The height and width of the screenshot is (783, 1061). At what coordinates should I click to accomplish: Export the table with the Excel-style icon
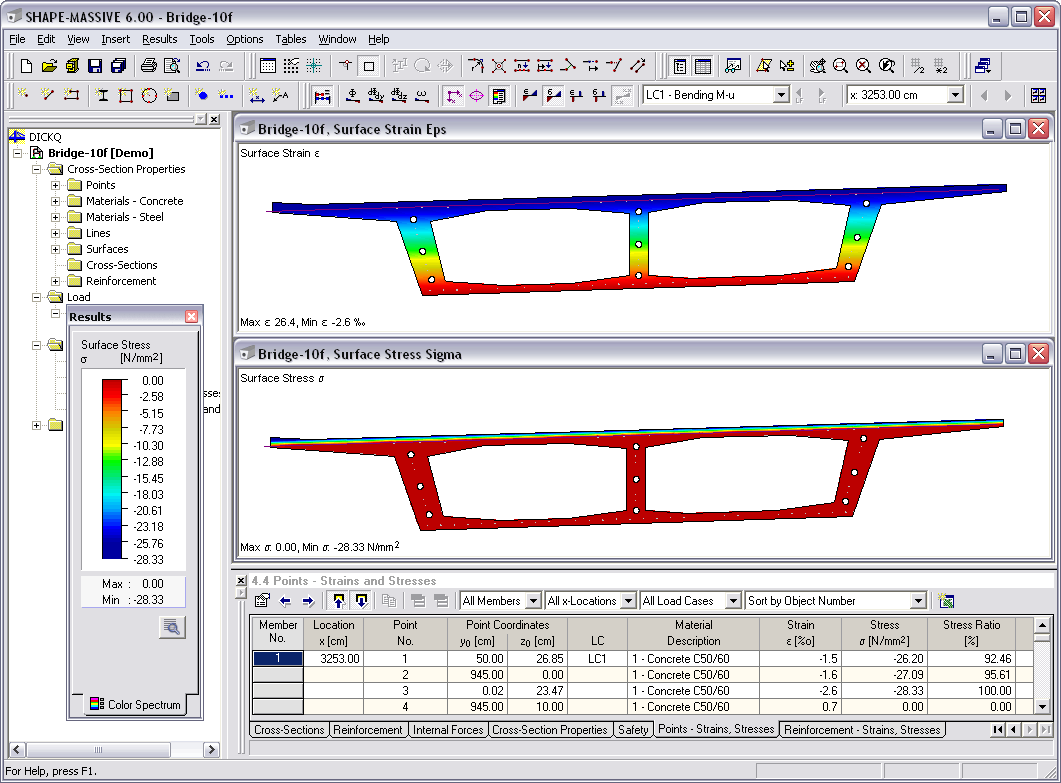(x=946, y=601)
